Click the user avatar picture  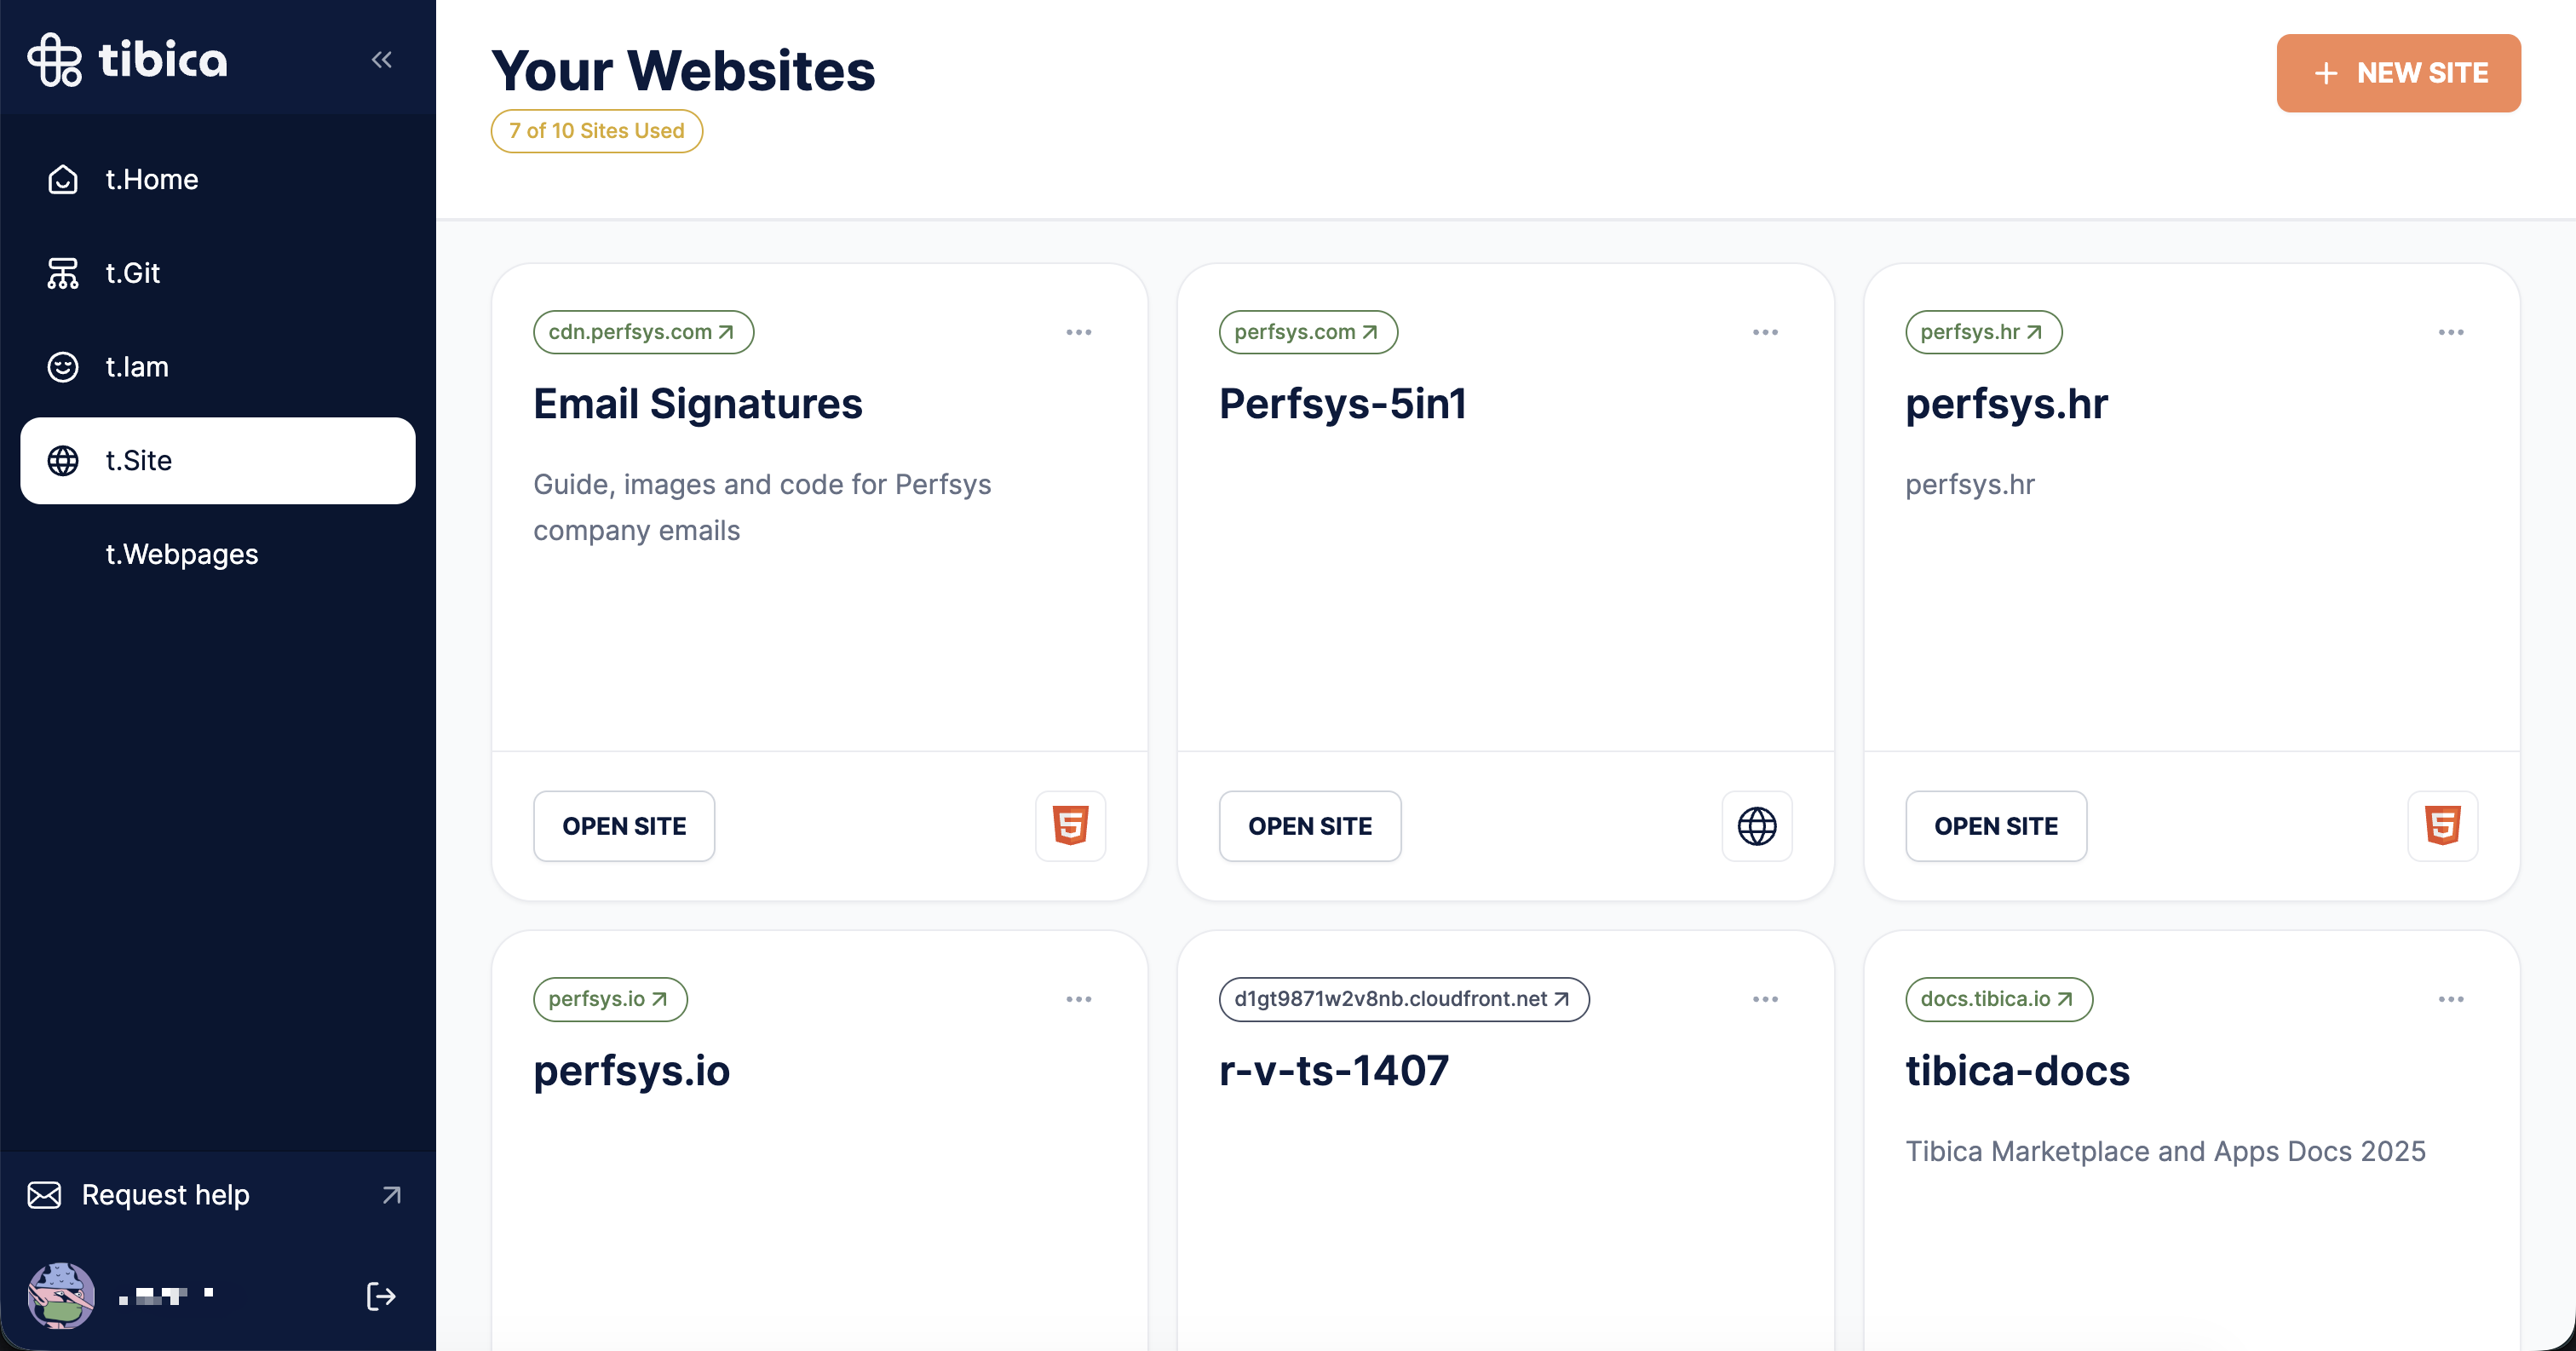pos(61,1296)
